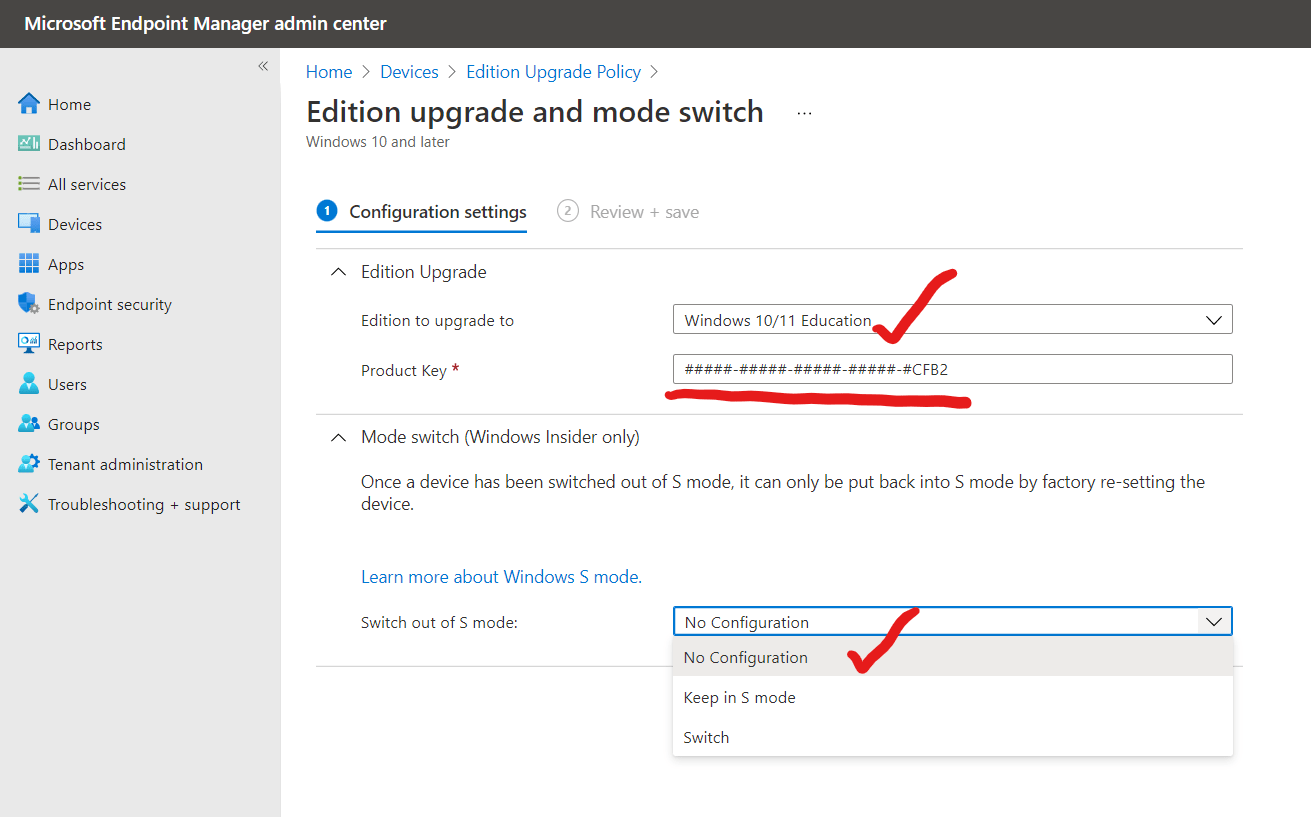The image size is (1311, 817).
Task: Click the Endpoint security shield icon
Action: tap(29, 304)
